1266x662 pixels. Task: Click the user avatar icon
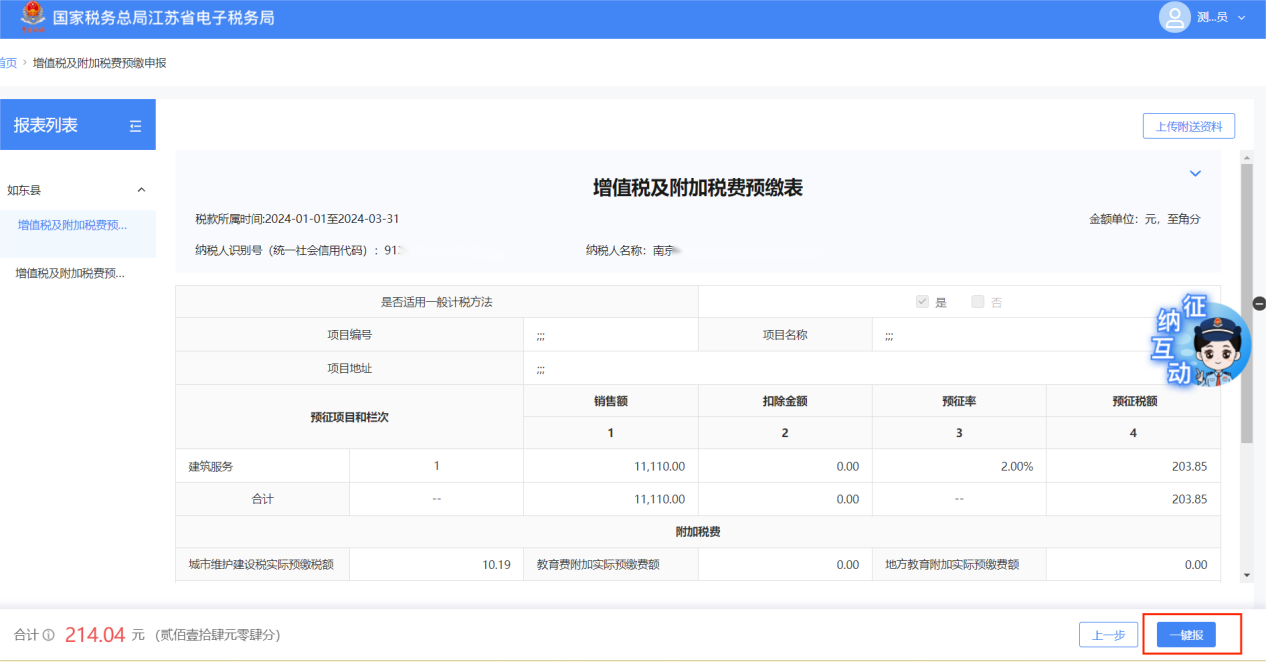1174,18
